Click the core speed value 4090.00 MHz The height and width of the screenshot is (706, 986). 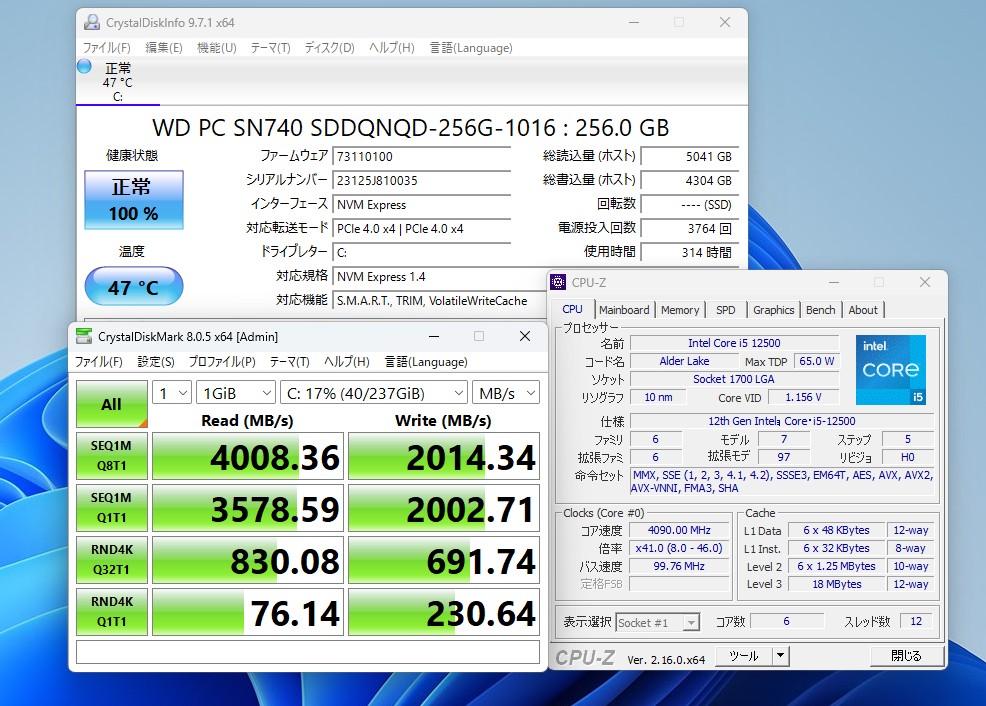click(x=679, y=530)
